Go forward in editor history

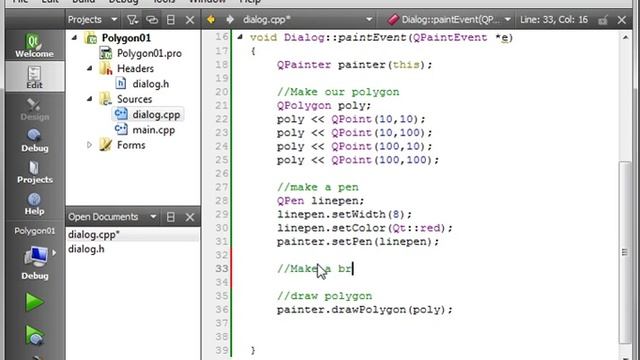coord(230,20)
